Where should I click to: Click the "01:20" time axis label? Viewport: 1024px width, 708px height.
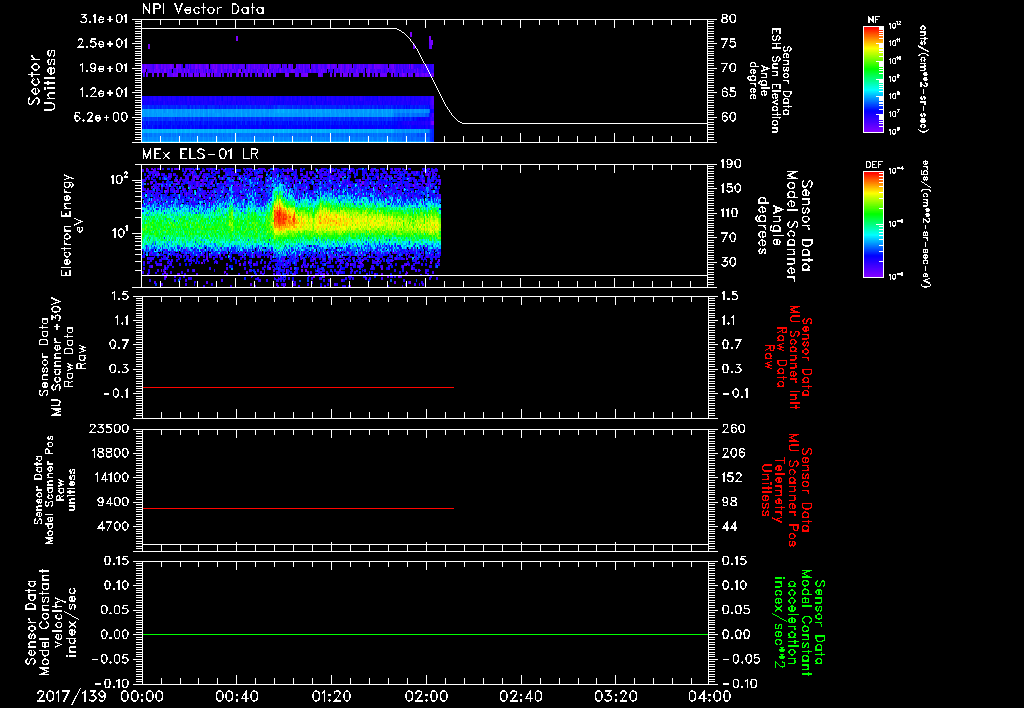(x=331, y=696)
